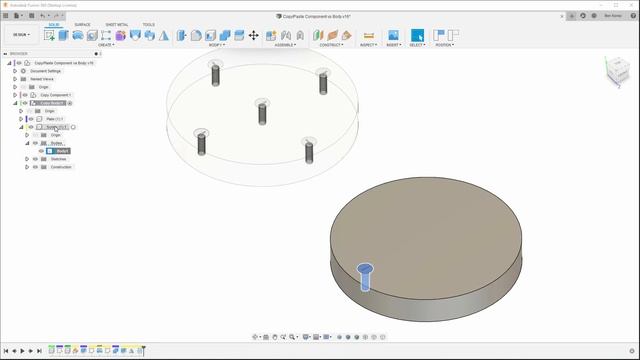Select the Fillet tool
The image size is (640, 360).
(196, 36)
